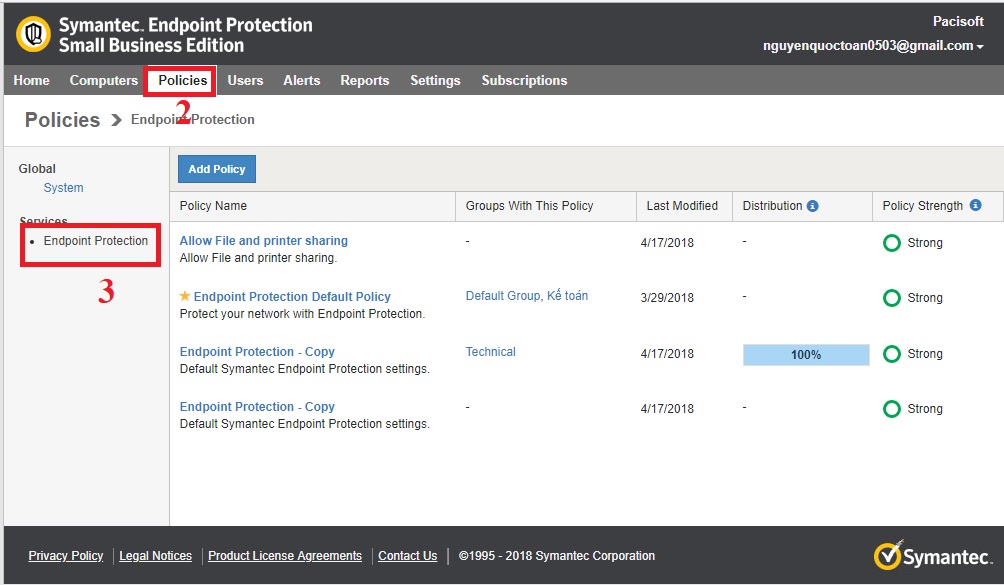Open the Reports tab
Image resolution: width=1004 pixels, height=585 pixels.
(x=365, y=81)
